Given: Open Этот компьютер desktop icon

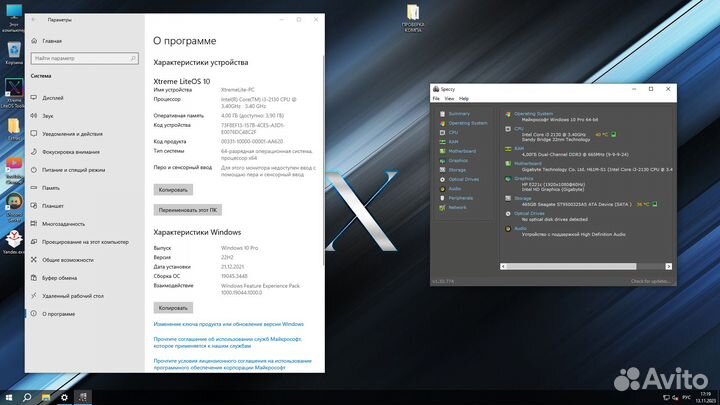Looking at the screenshot, I should click(14, 18).
